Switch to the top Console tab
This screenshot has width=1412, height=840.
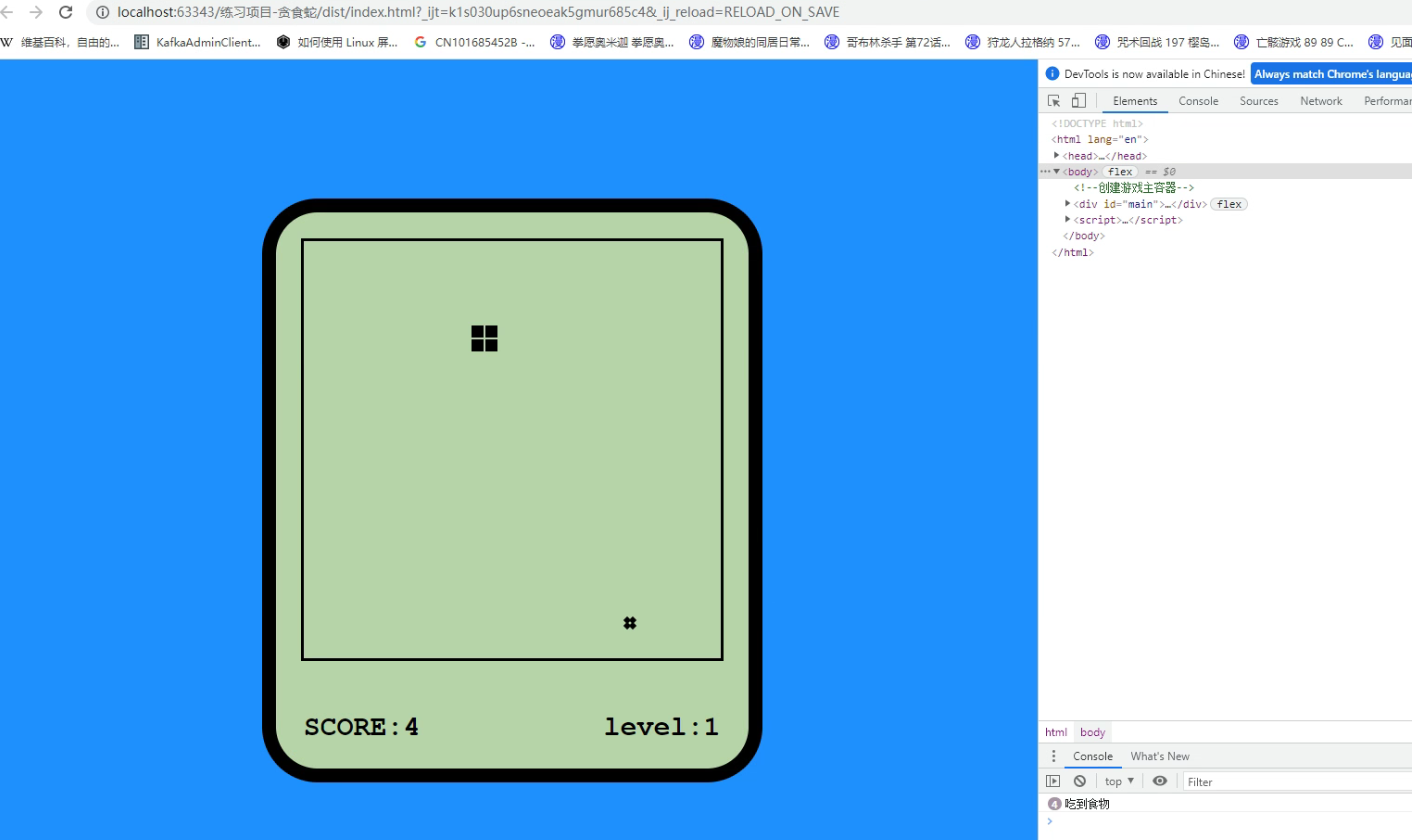(1198, 101)
